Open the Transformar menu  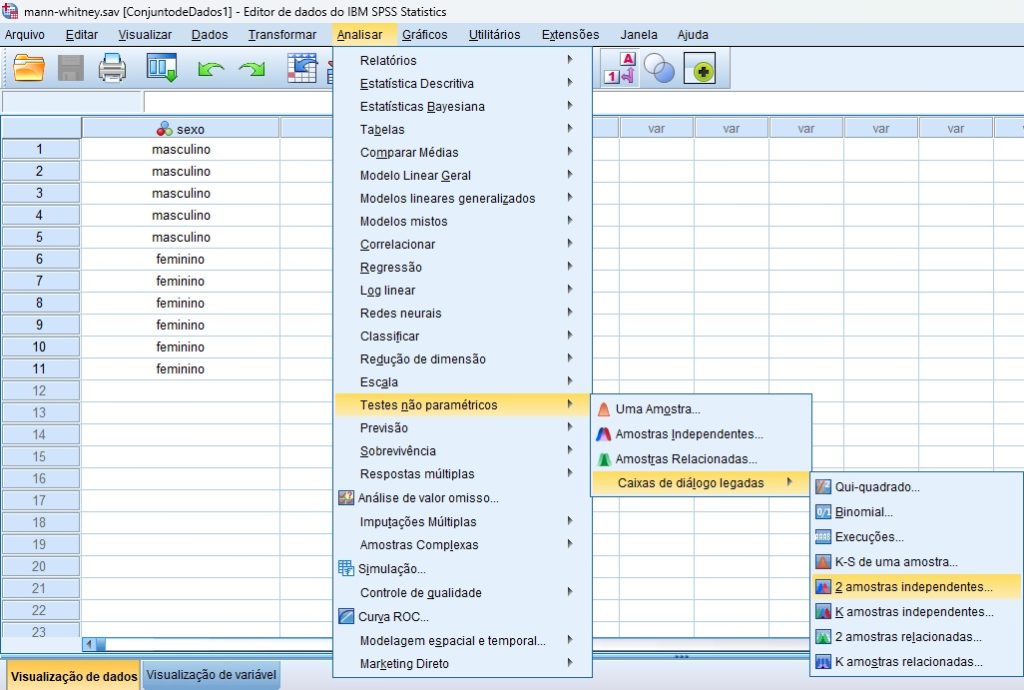pos(282,35)
